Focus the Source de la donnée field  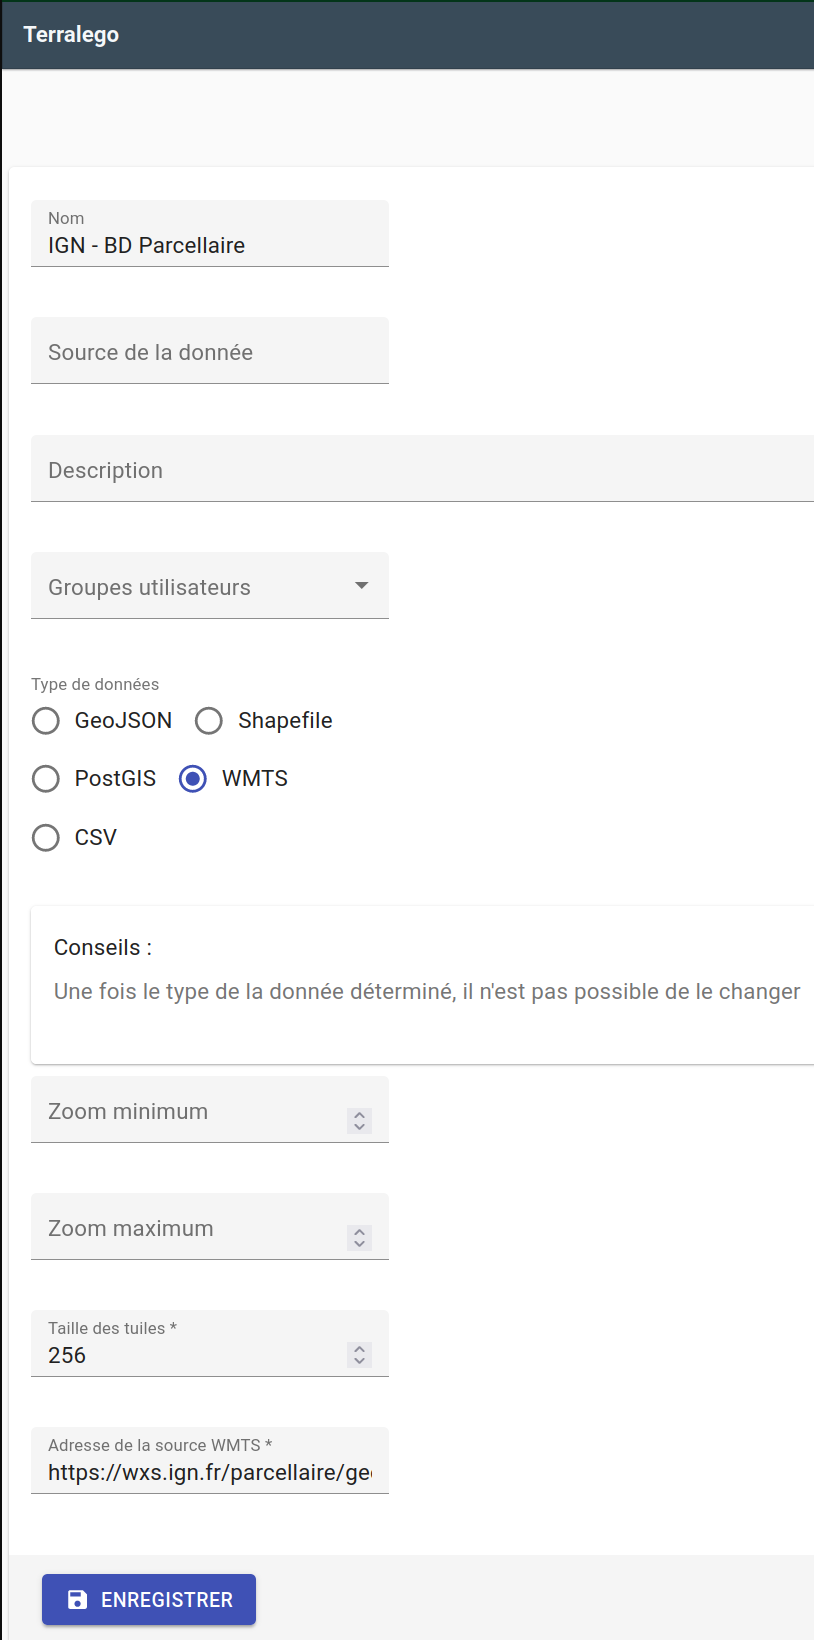pyautogui.click(x=210, y=351)
